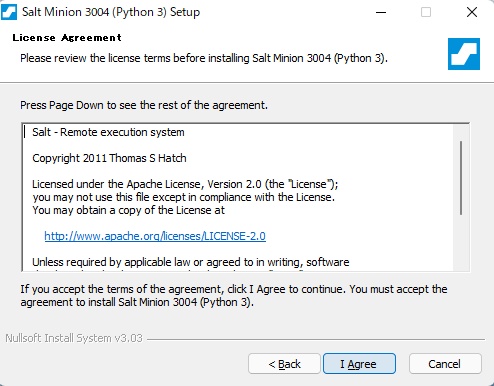
Task: Go back with the < Back button
Action: coord(284,364)
